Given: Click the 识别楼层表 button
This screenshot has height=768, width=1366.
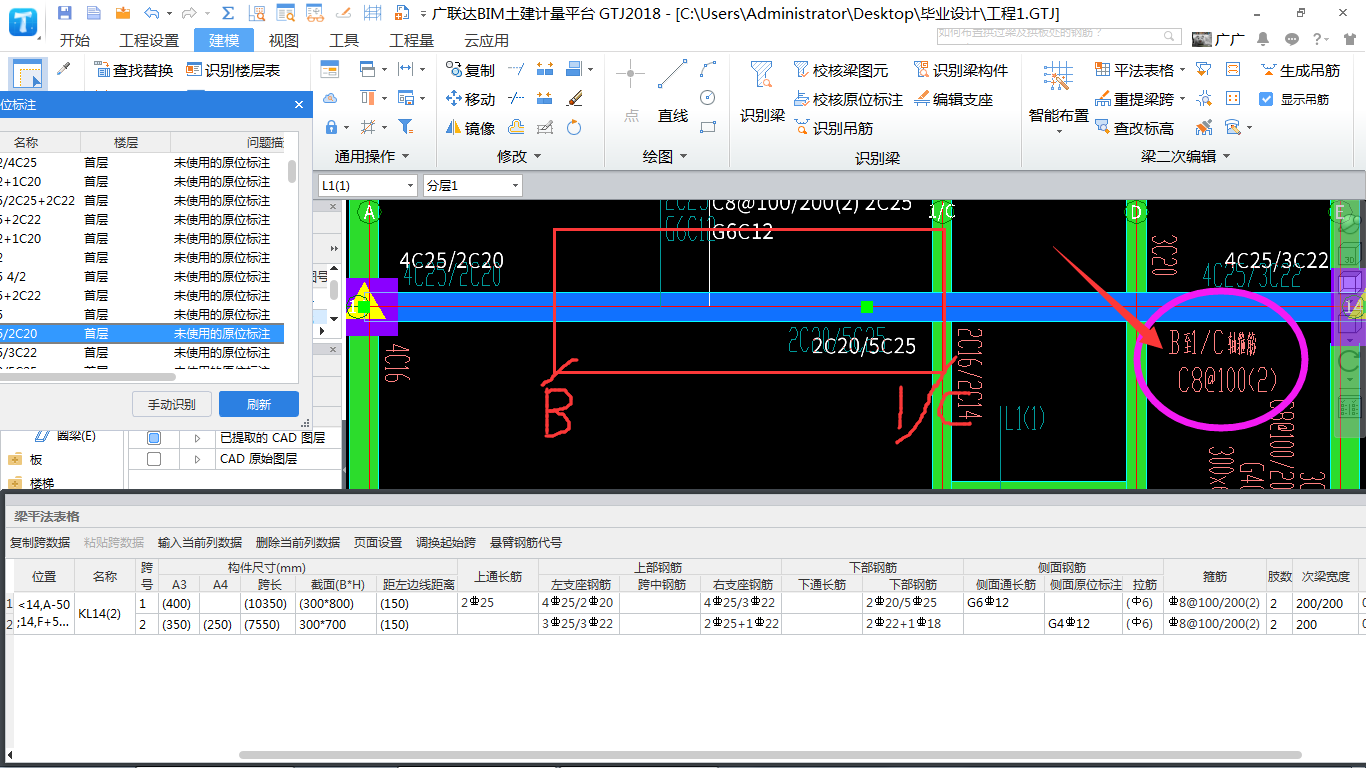Looking at the screenshot, I should pos(232,70).
